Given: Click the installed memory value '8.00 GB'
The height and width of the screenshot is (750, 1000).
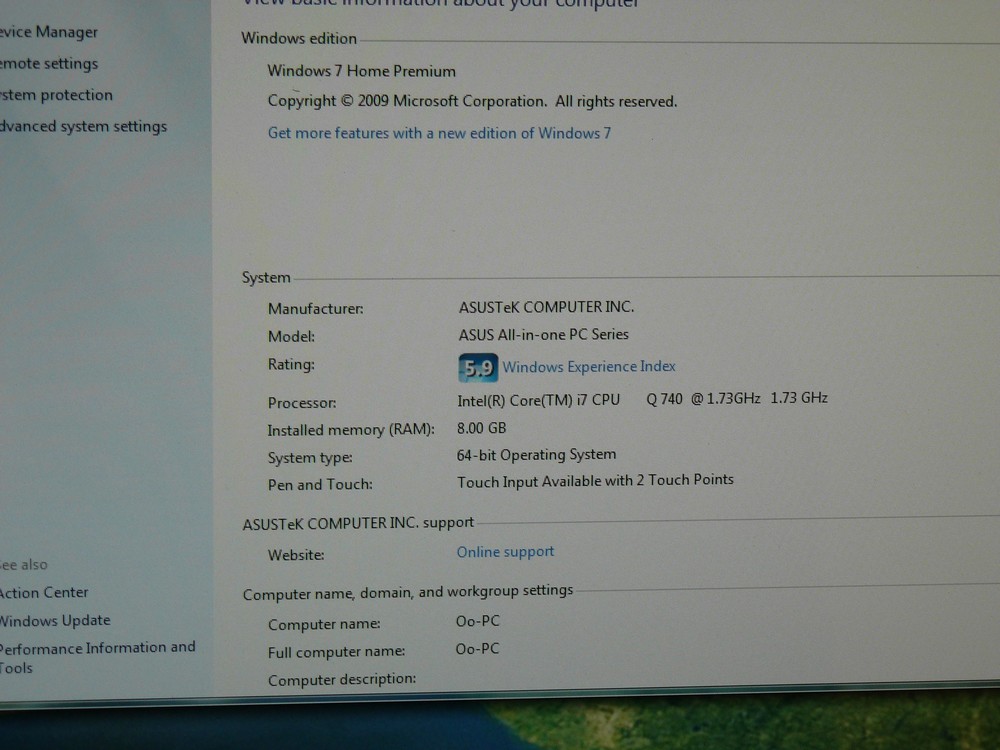Looking at the screenshot, I should point(482,428).
